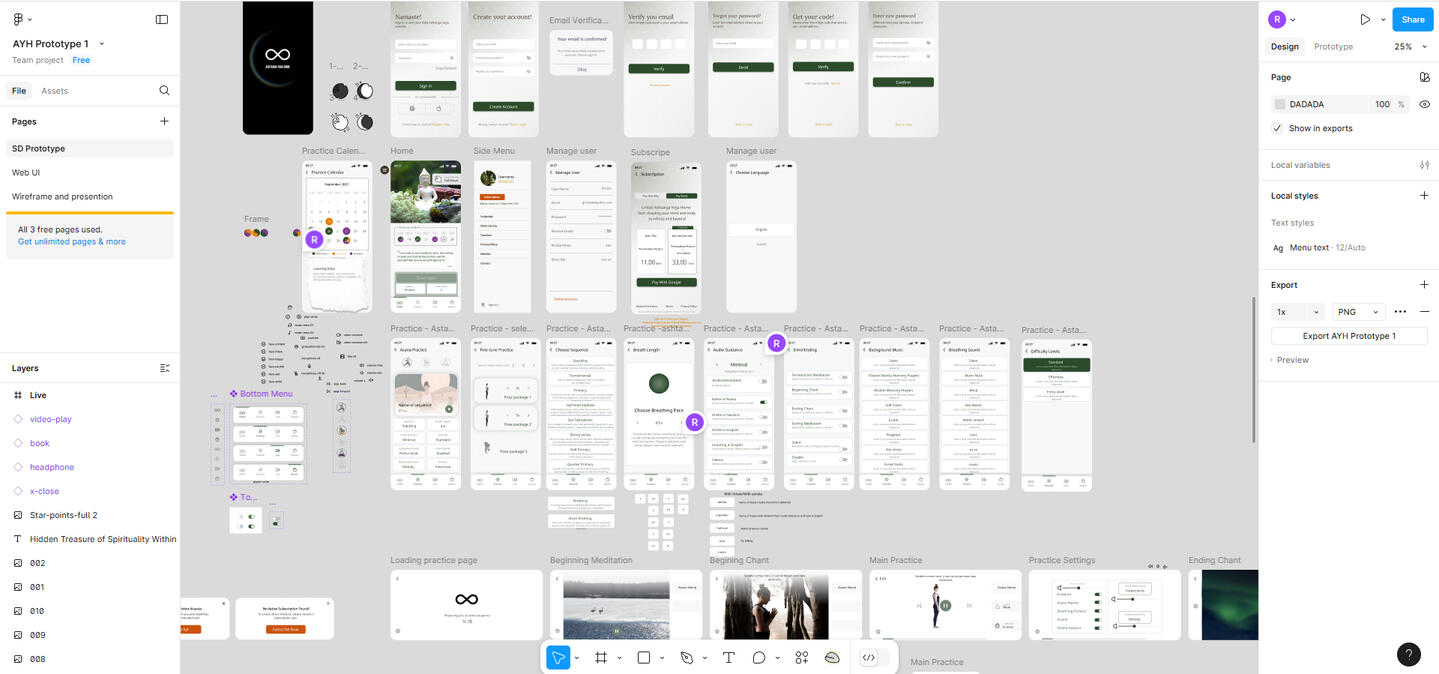The height and width of the screenshot is (674, 1439).
Task: Select the video-play layer
Action: pyautogui.click(x=51, y=419)
